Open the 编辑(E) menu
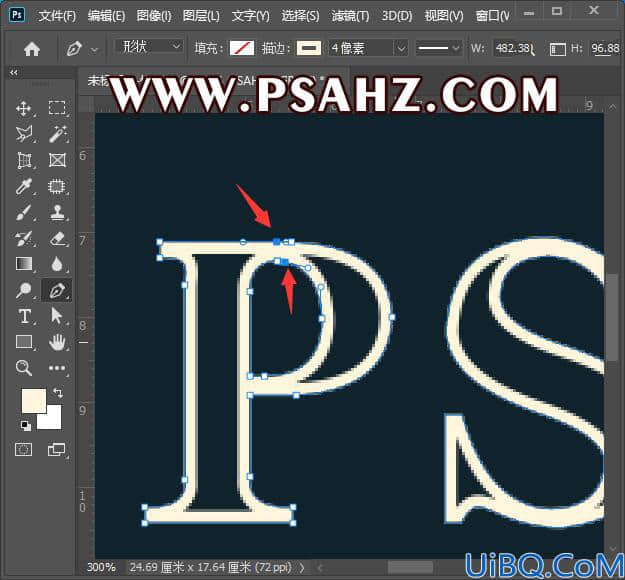Screen dimensions: 625x580 pyautogui.click(x=106, y=16)
